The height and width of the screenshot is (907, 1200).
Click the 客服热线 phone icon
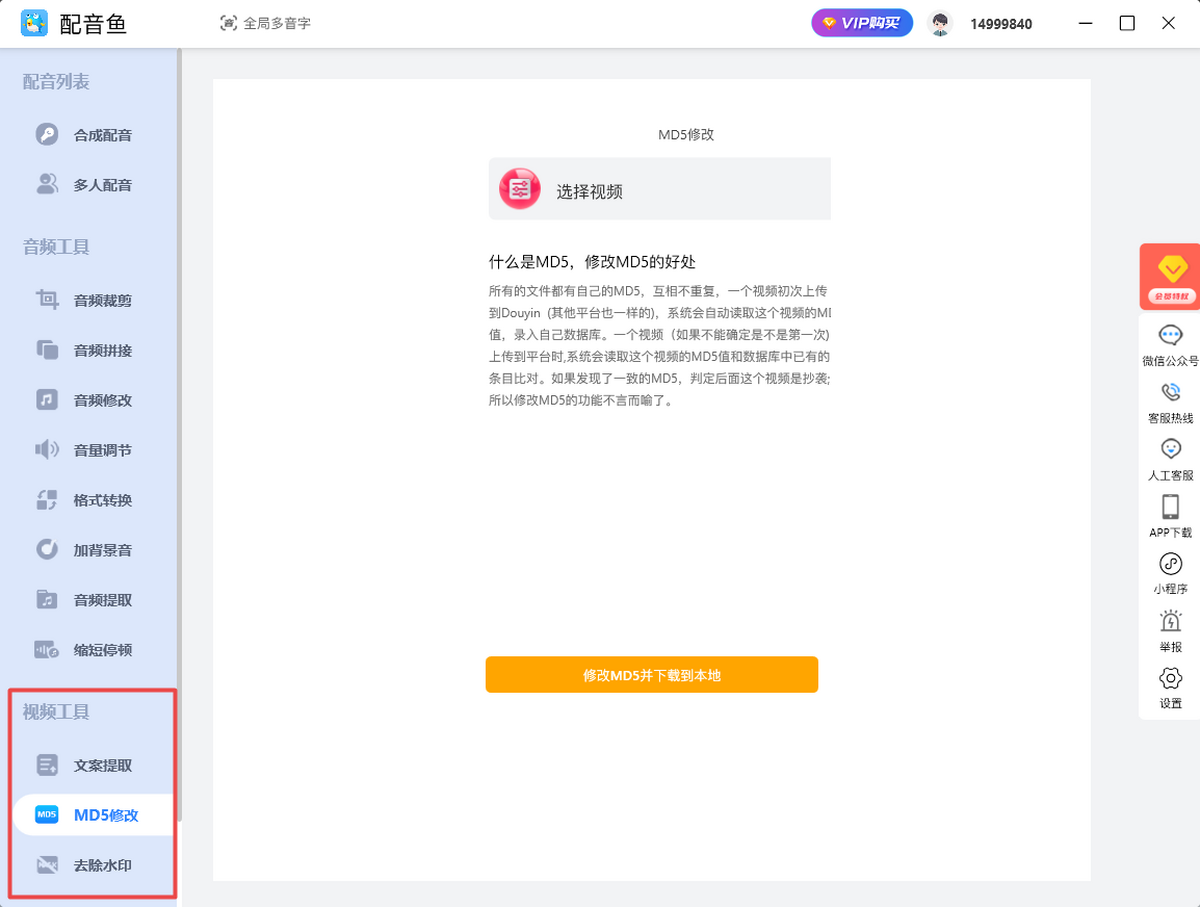1170,391
